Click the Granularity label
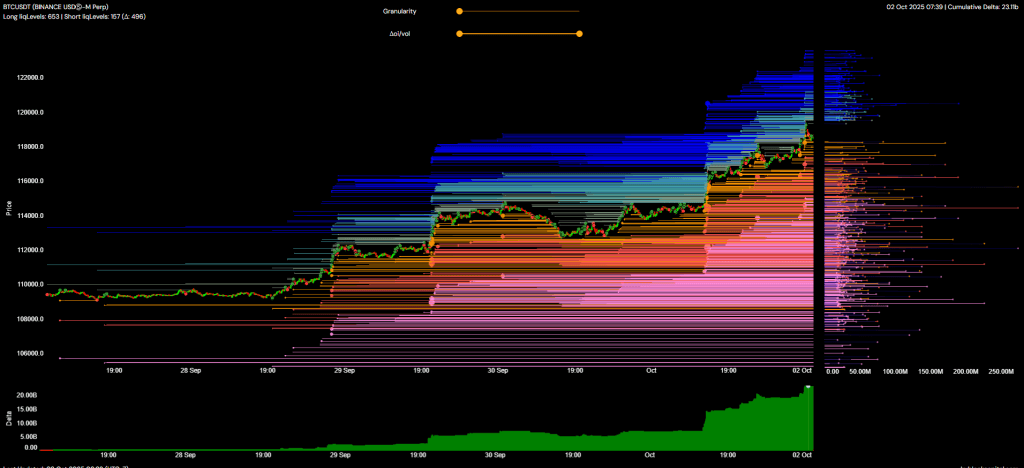This screenshot has width=1024, height=468. pyautogui.click(x=400, y=11)
